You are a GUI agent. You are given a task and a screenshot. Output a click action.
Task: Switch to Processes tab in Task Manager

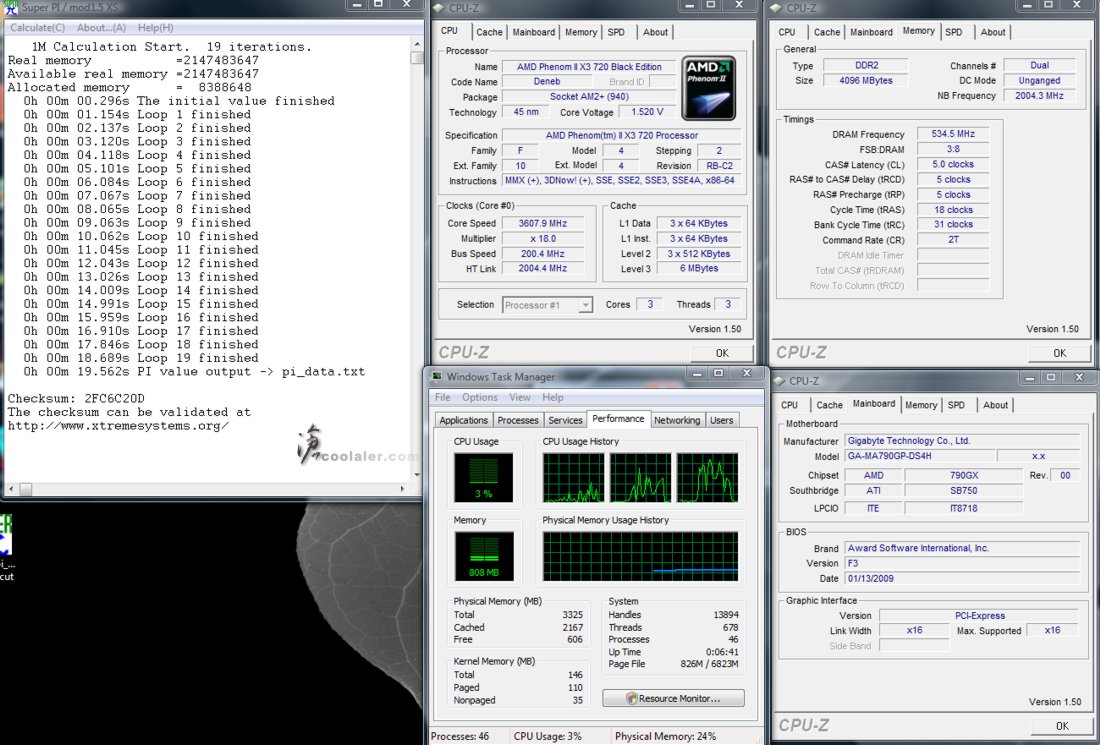[518, 420]
